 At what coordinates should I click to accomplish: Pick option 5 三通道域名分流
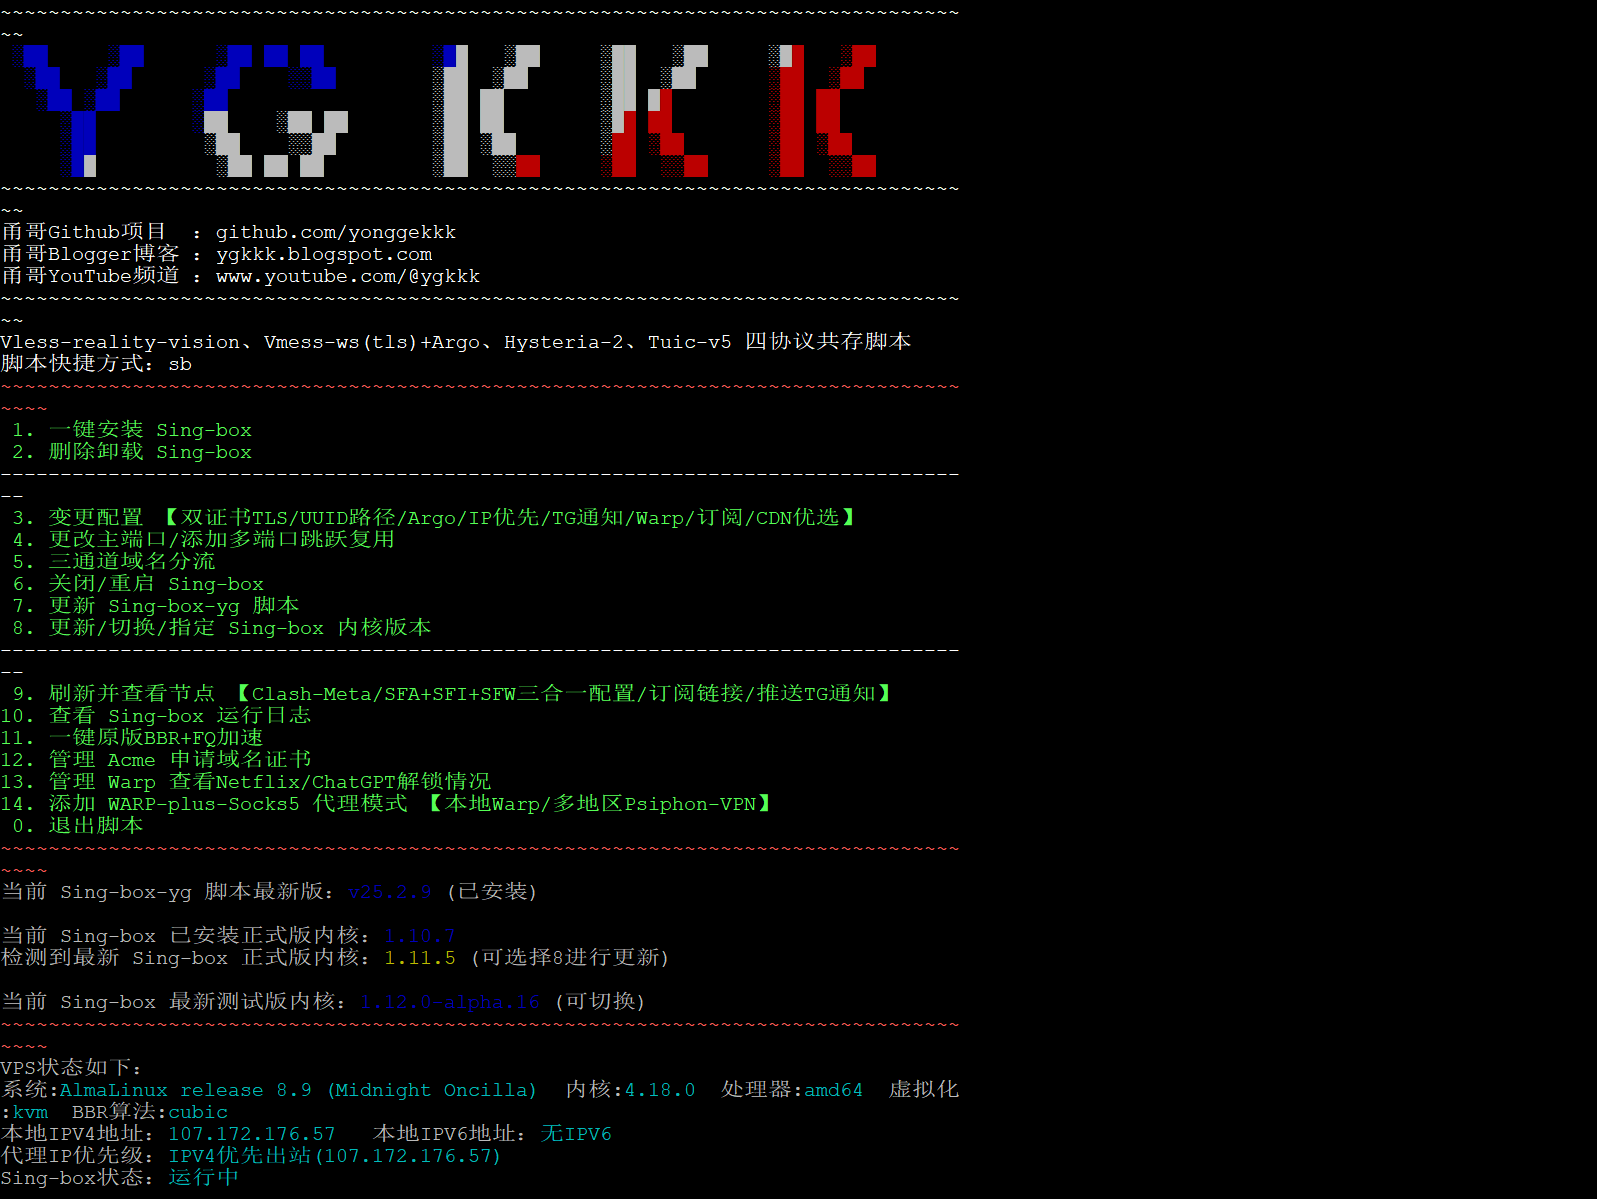point(131,562)
